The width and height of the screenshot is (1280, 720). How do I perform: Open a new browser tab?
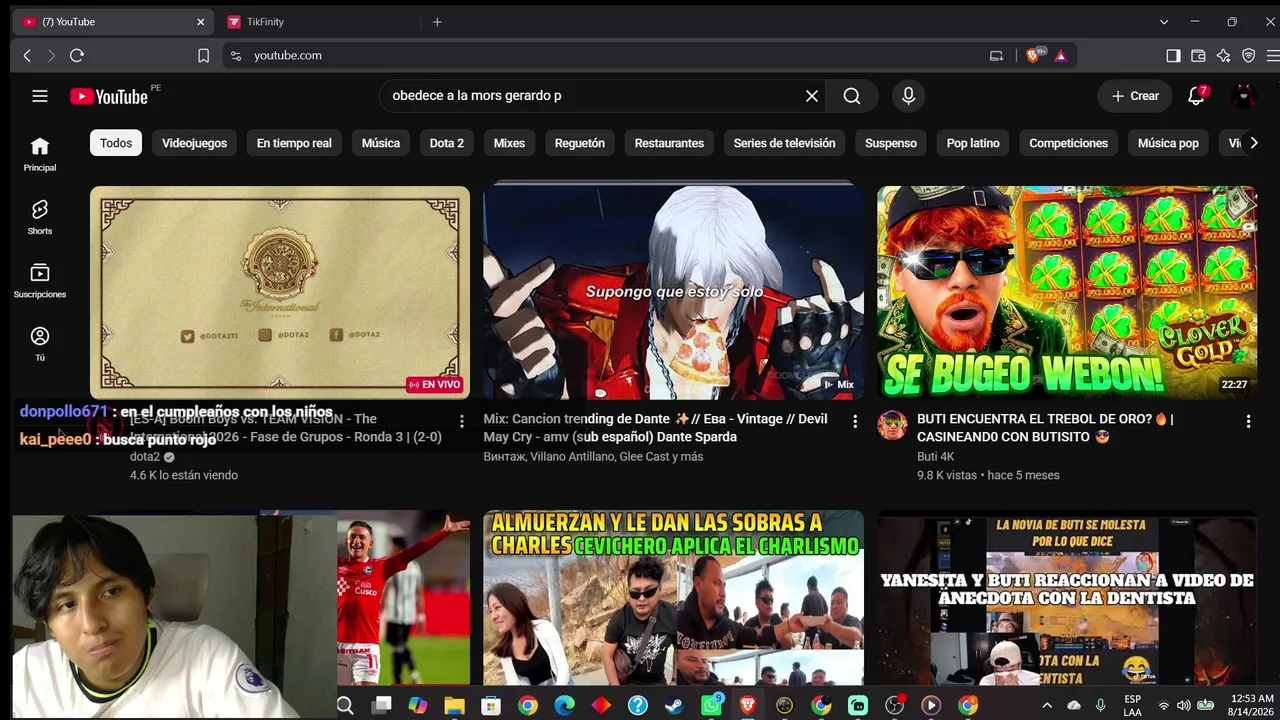437,22
